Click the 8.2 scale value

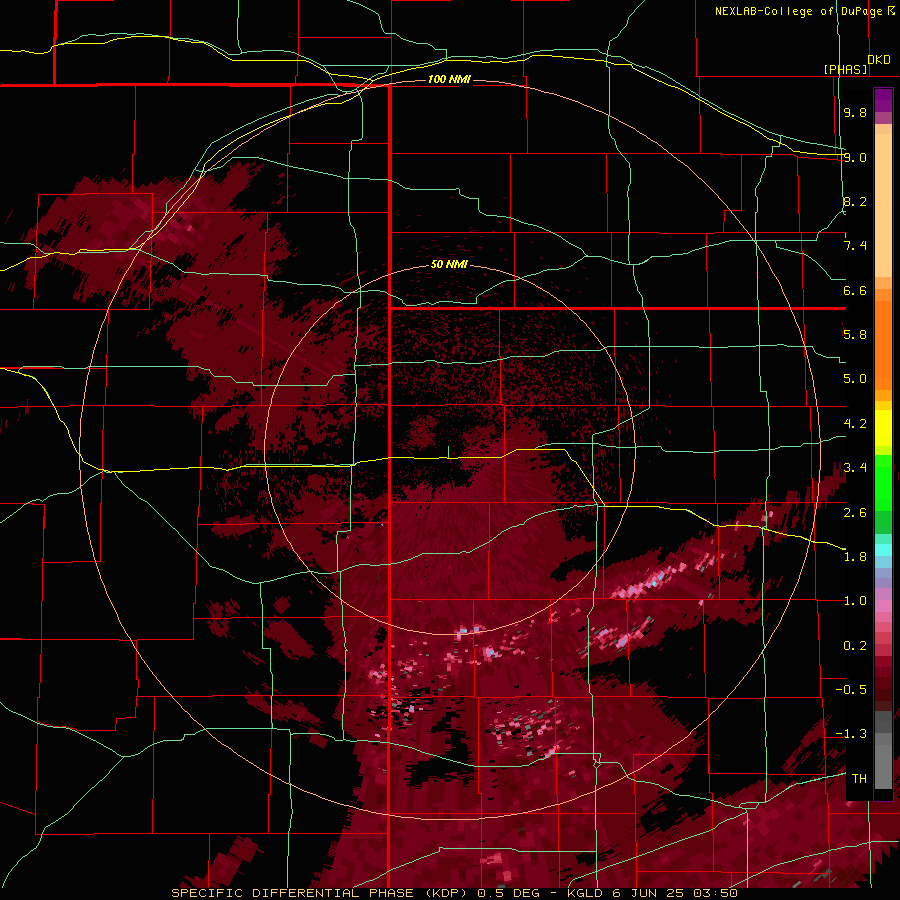855,201
